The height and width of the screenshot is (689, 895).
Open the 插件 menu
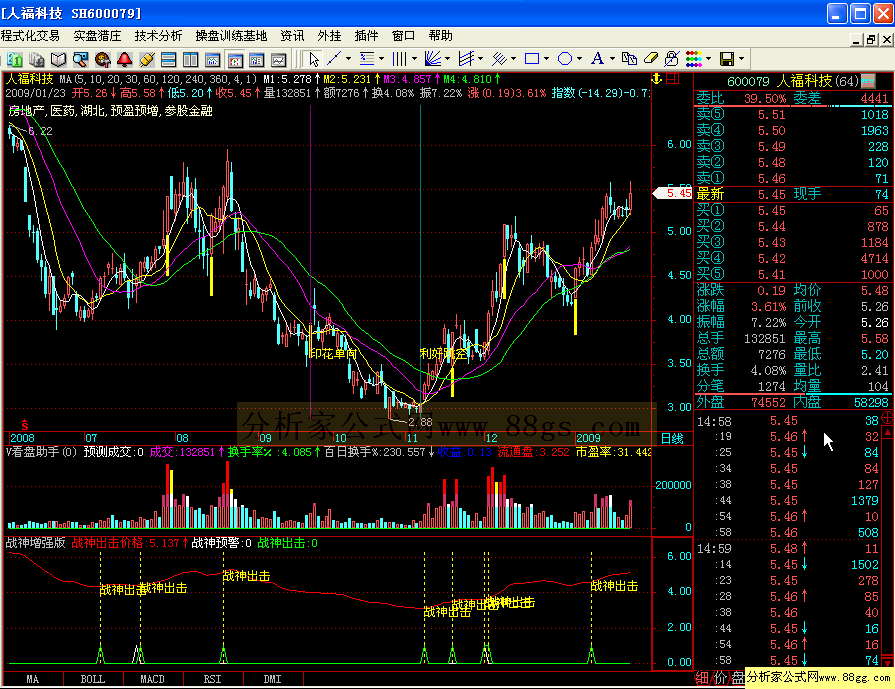366,36
